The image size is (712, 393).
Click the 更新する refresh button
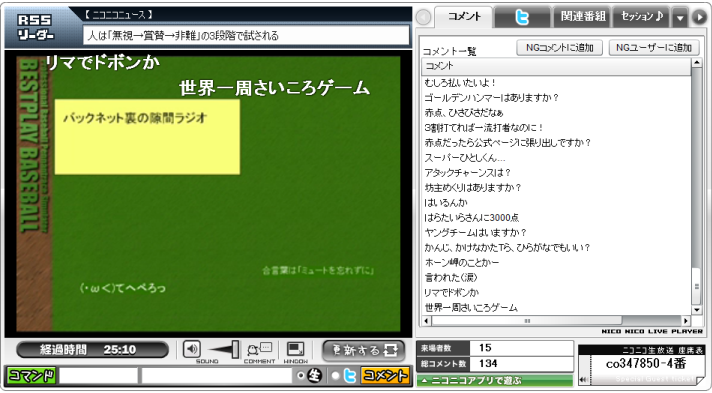tap(363, 350)
